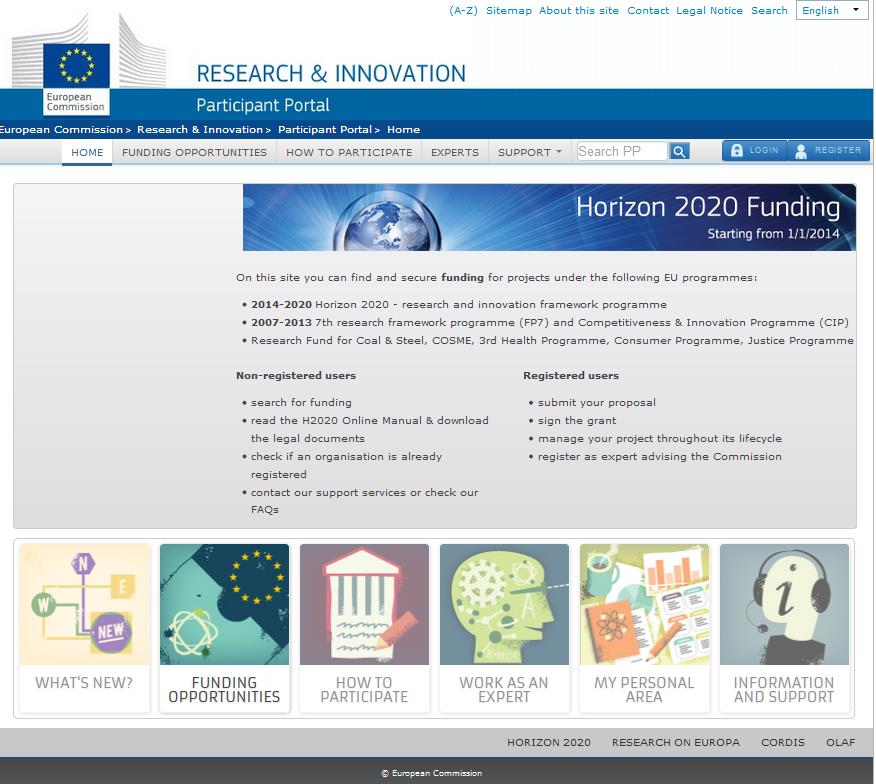Click the magnifier search button
This screenshot has height=784, width=876.
coord(679,151)
